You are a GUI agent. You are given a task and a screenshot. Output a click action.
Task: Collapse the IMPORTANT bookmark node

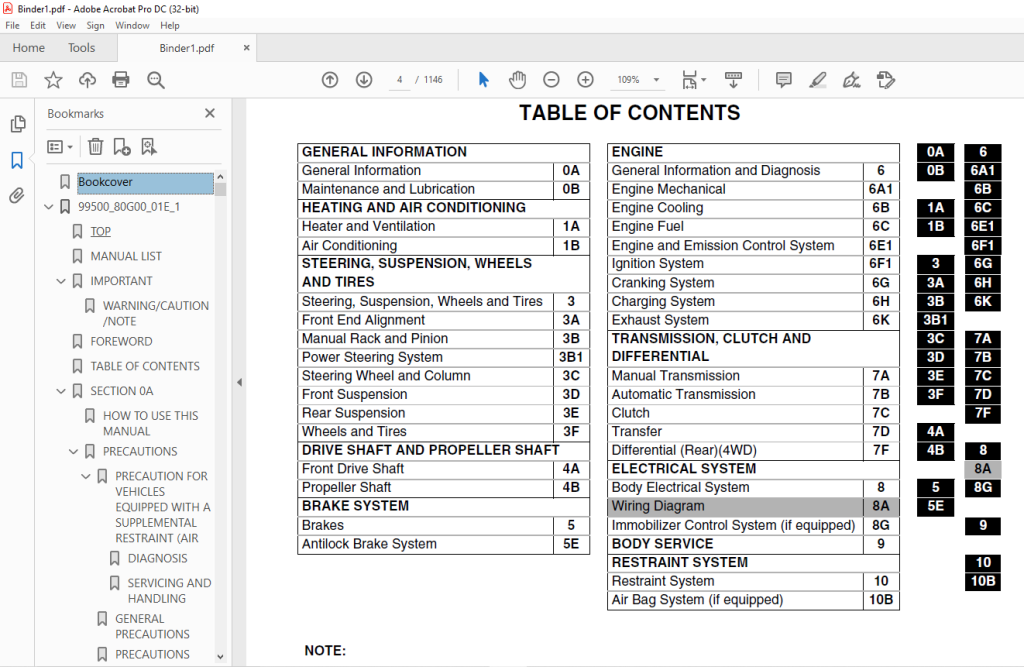pos(61,281)
